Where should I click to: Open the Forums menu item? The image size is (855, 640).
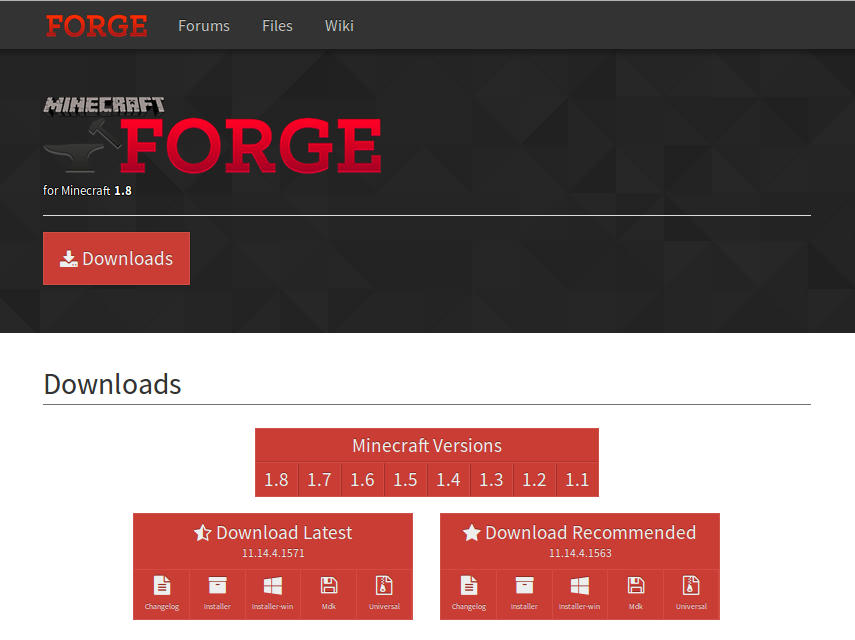tap(204, 26)
